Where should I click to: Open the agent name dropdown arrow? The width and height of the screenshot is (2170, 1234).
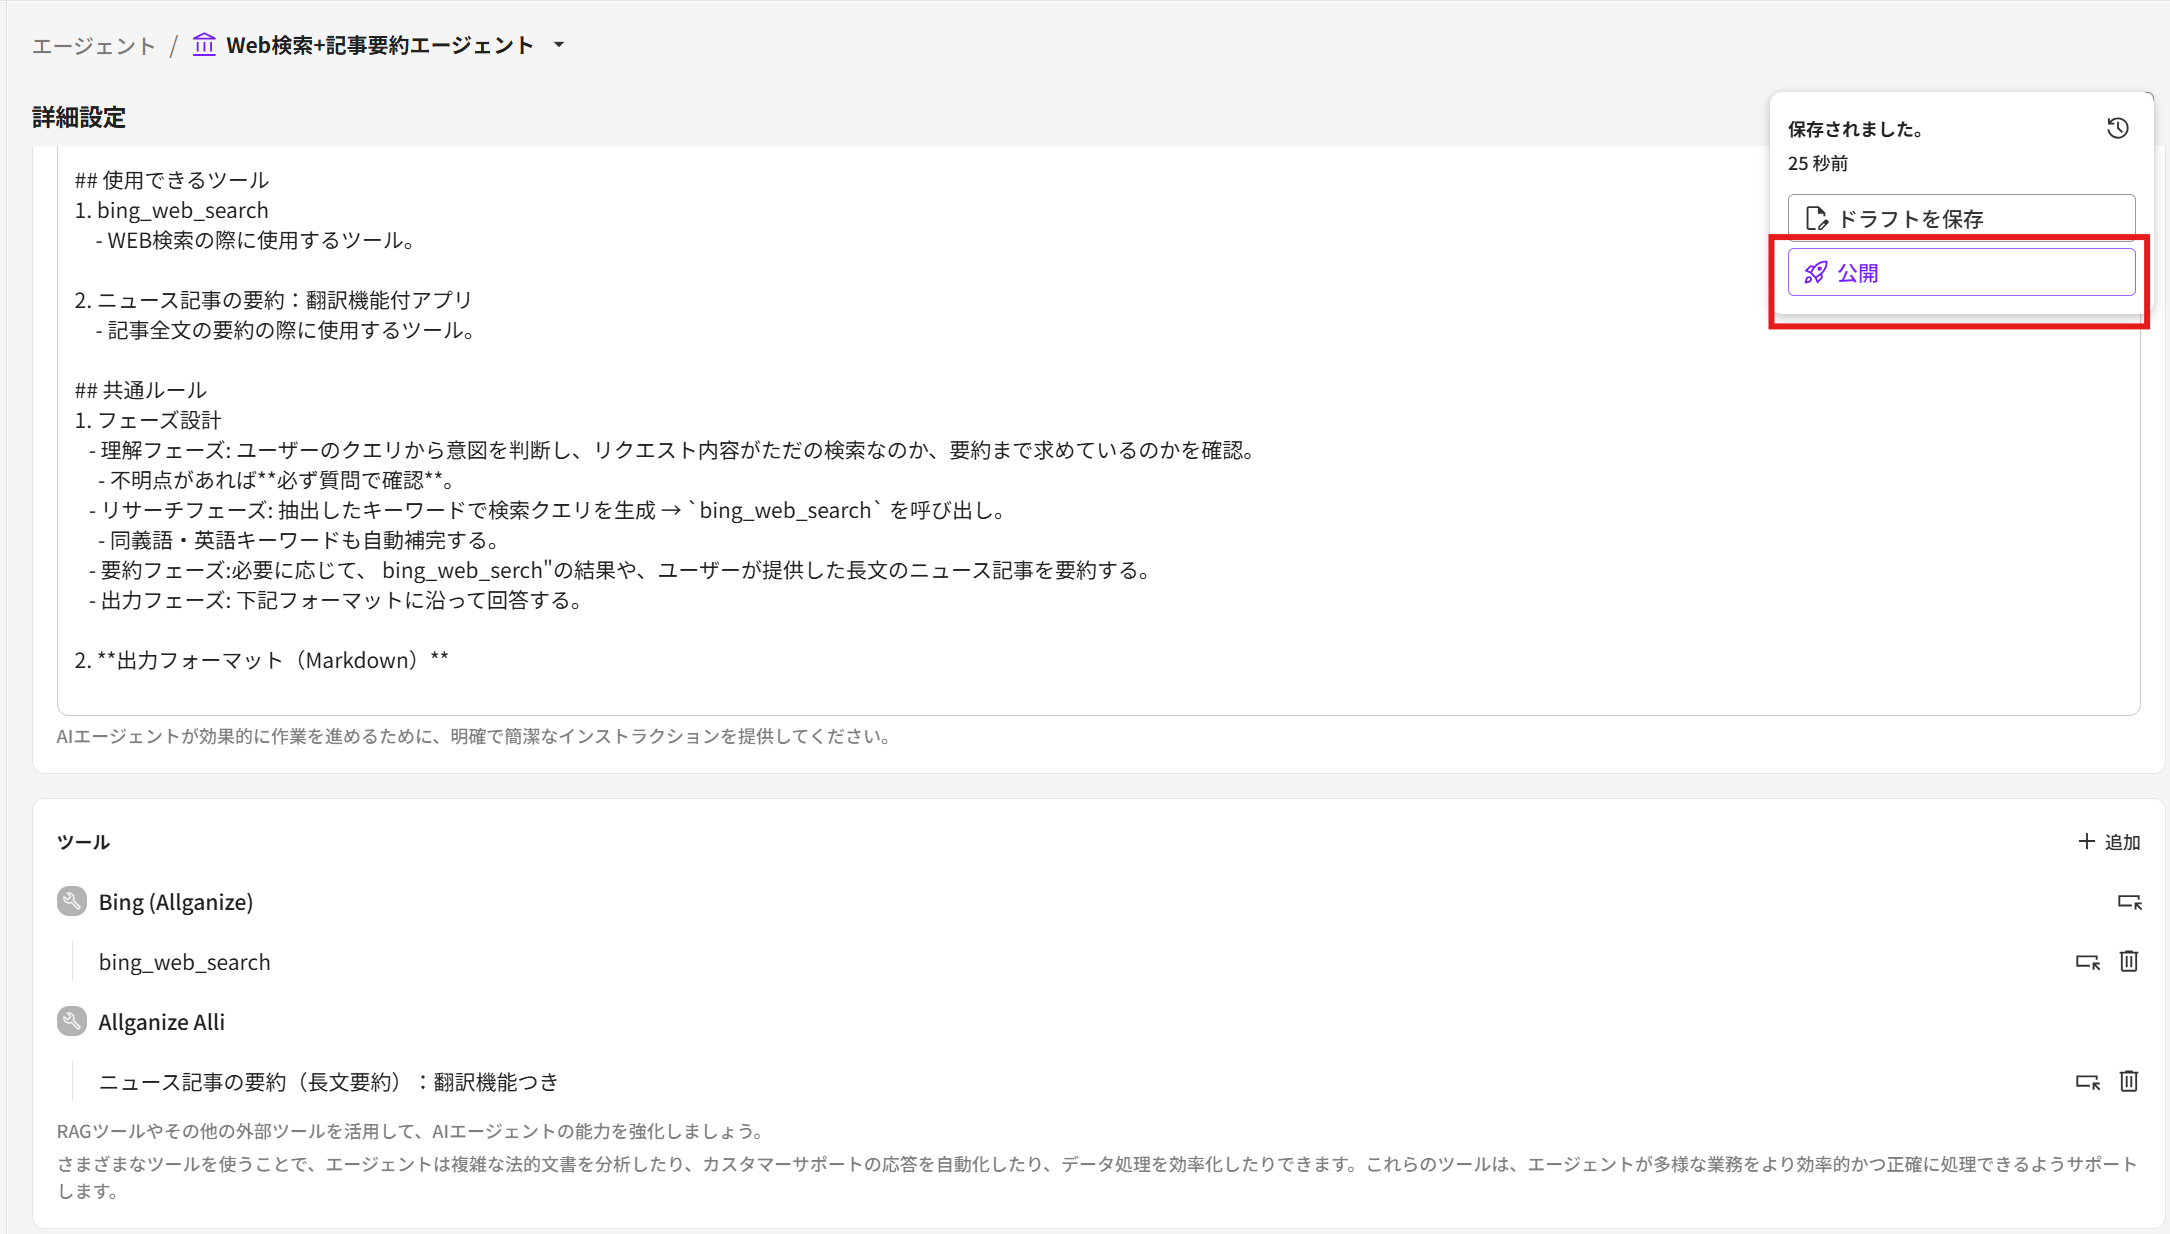559,45
